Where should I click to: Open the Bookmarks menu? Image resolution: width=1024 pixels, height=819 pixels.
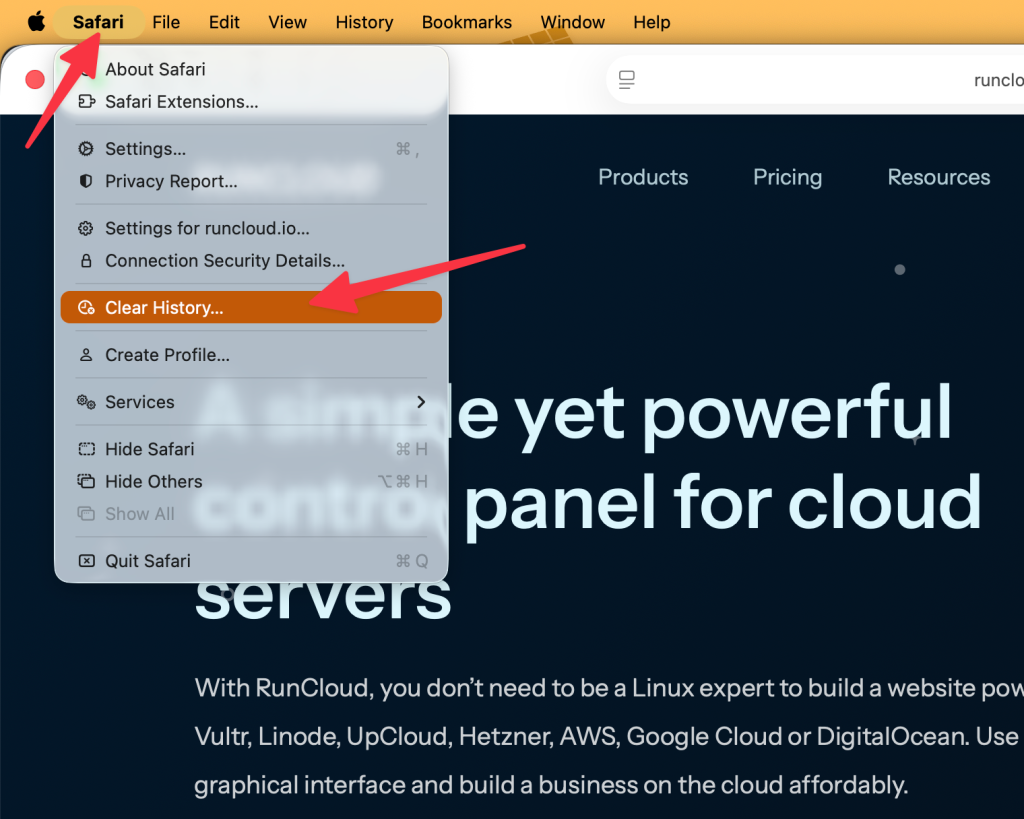click(x=466, y=21)
